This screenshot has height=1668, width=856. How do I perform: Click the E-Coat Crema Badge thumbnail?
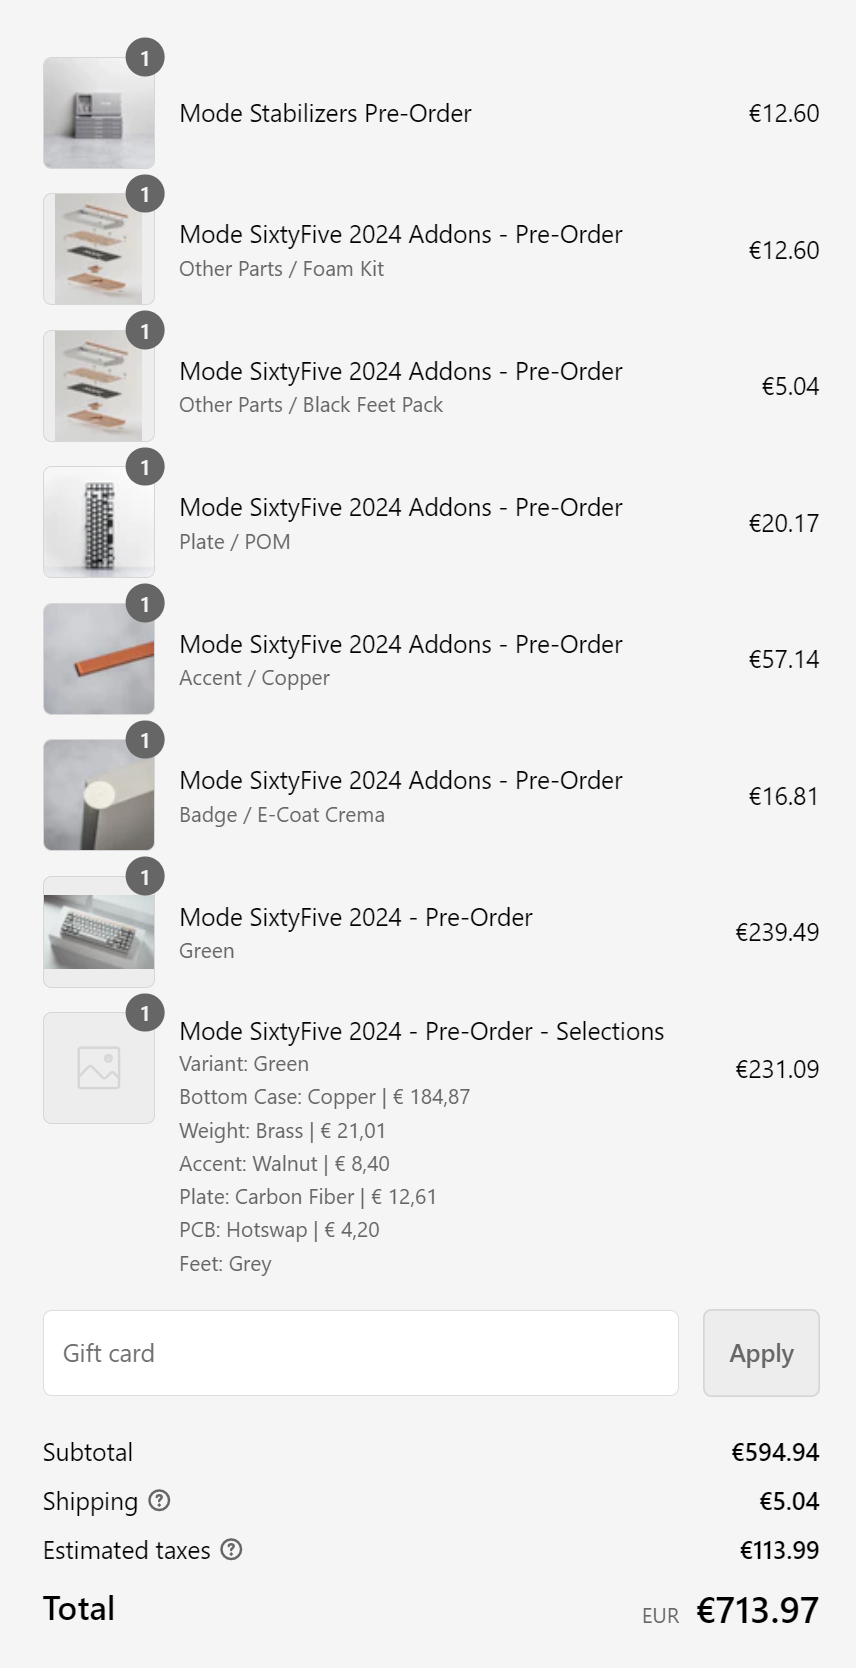pos(98,795)
